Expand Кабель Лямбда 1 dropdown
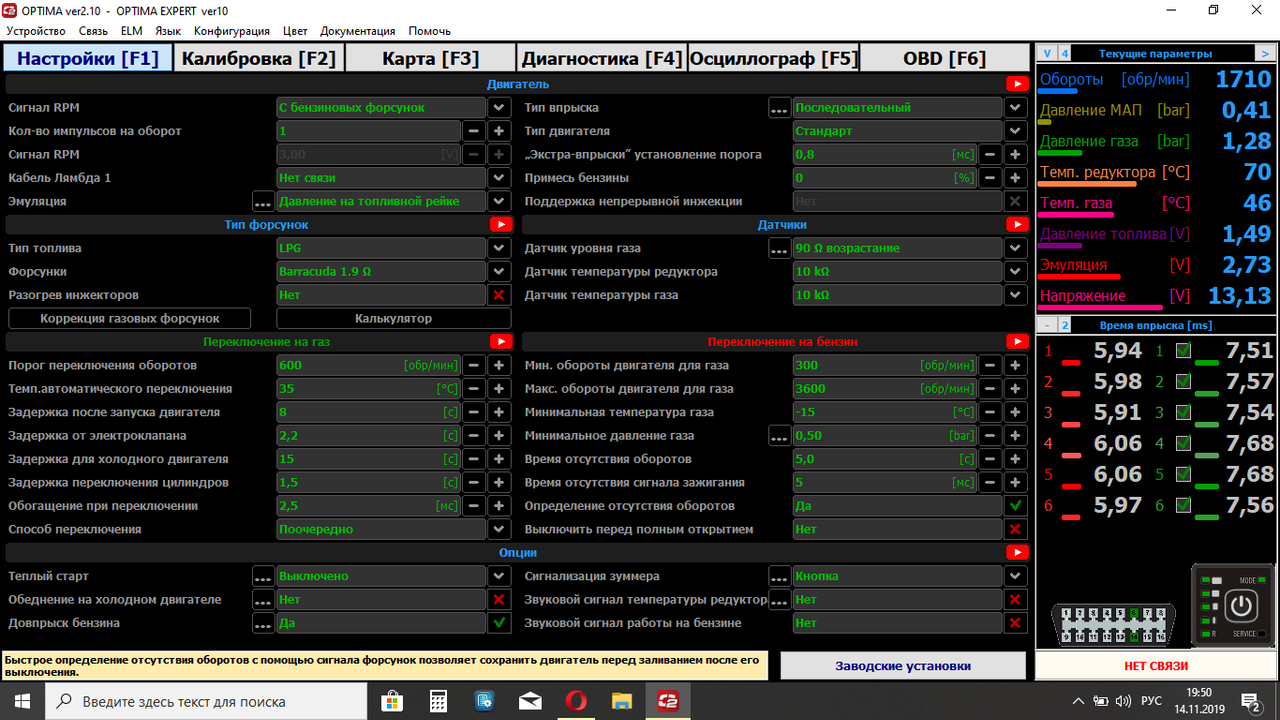The height and width of the screenshot is (720, 1280). click(499, 178)
